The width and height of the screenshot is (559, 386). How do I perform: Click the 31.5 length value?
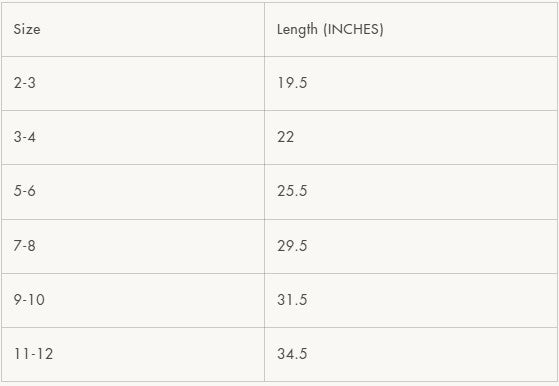pyautogui.click(x=292, y=300)
